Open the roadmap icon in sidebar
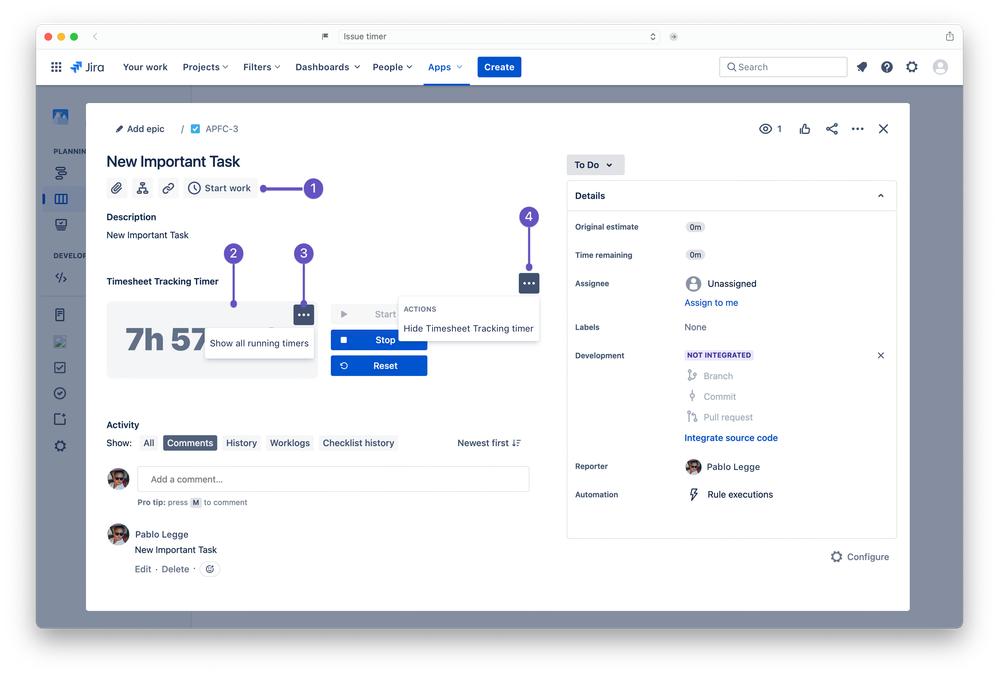The height and width of the screenshot is (676, 999). point(61,173)
